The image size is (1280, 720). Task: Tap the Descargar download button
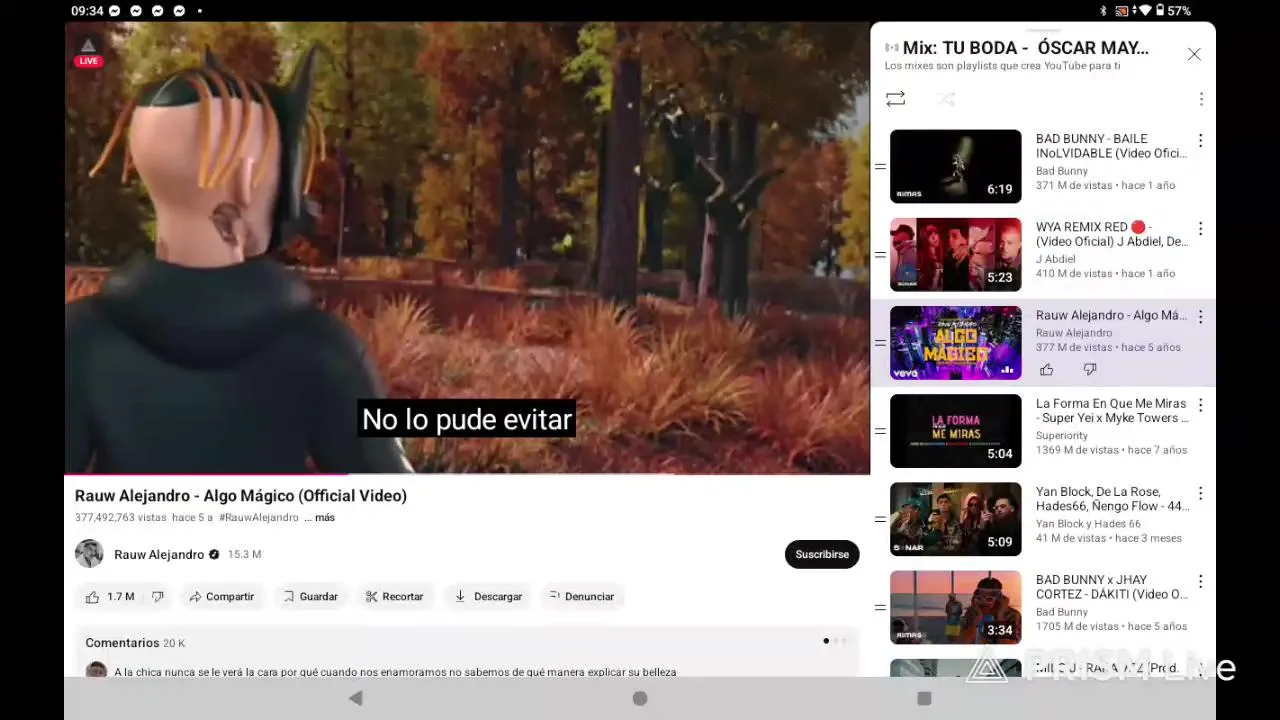point(488,597)
